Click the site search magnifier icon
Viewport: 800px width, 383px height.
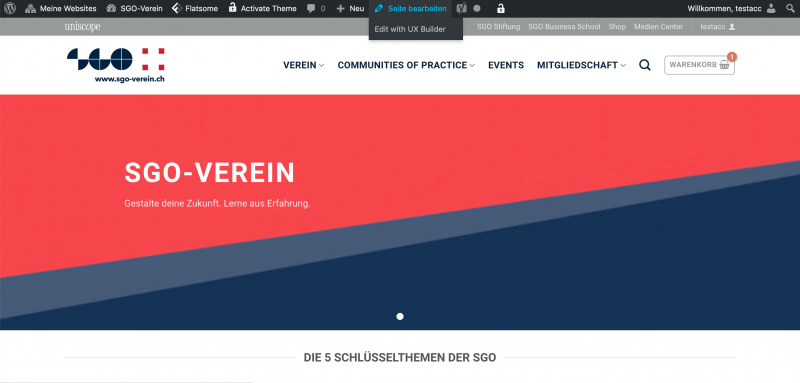pyautogui.click(x=645, y=65)
